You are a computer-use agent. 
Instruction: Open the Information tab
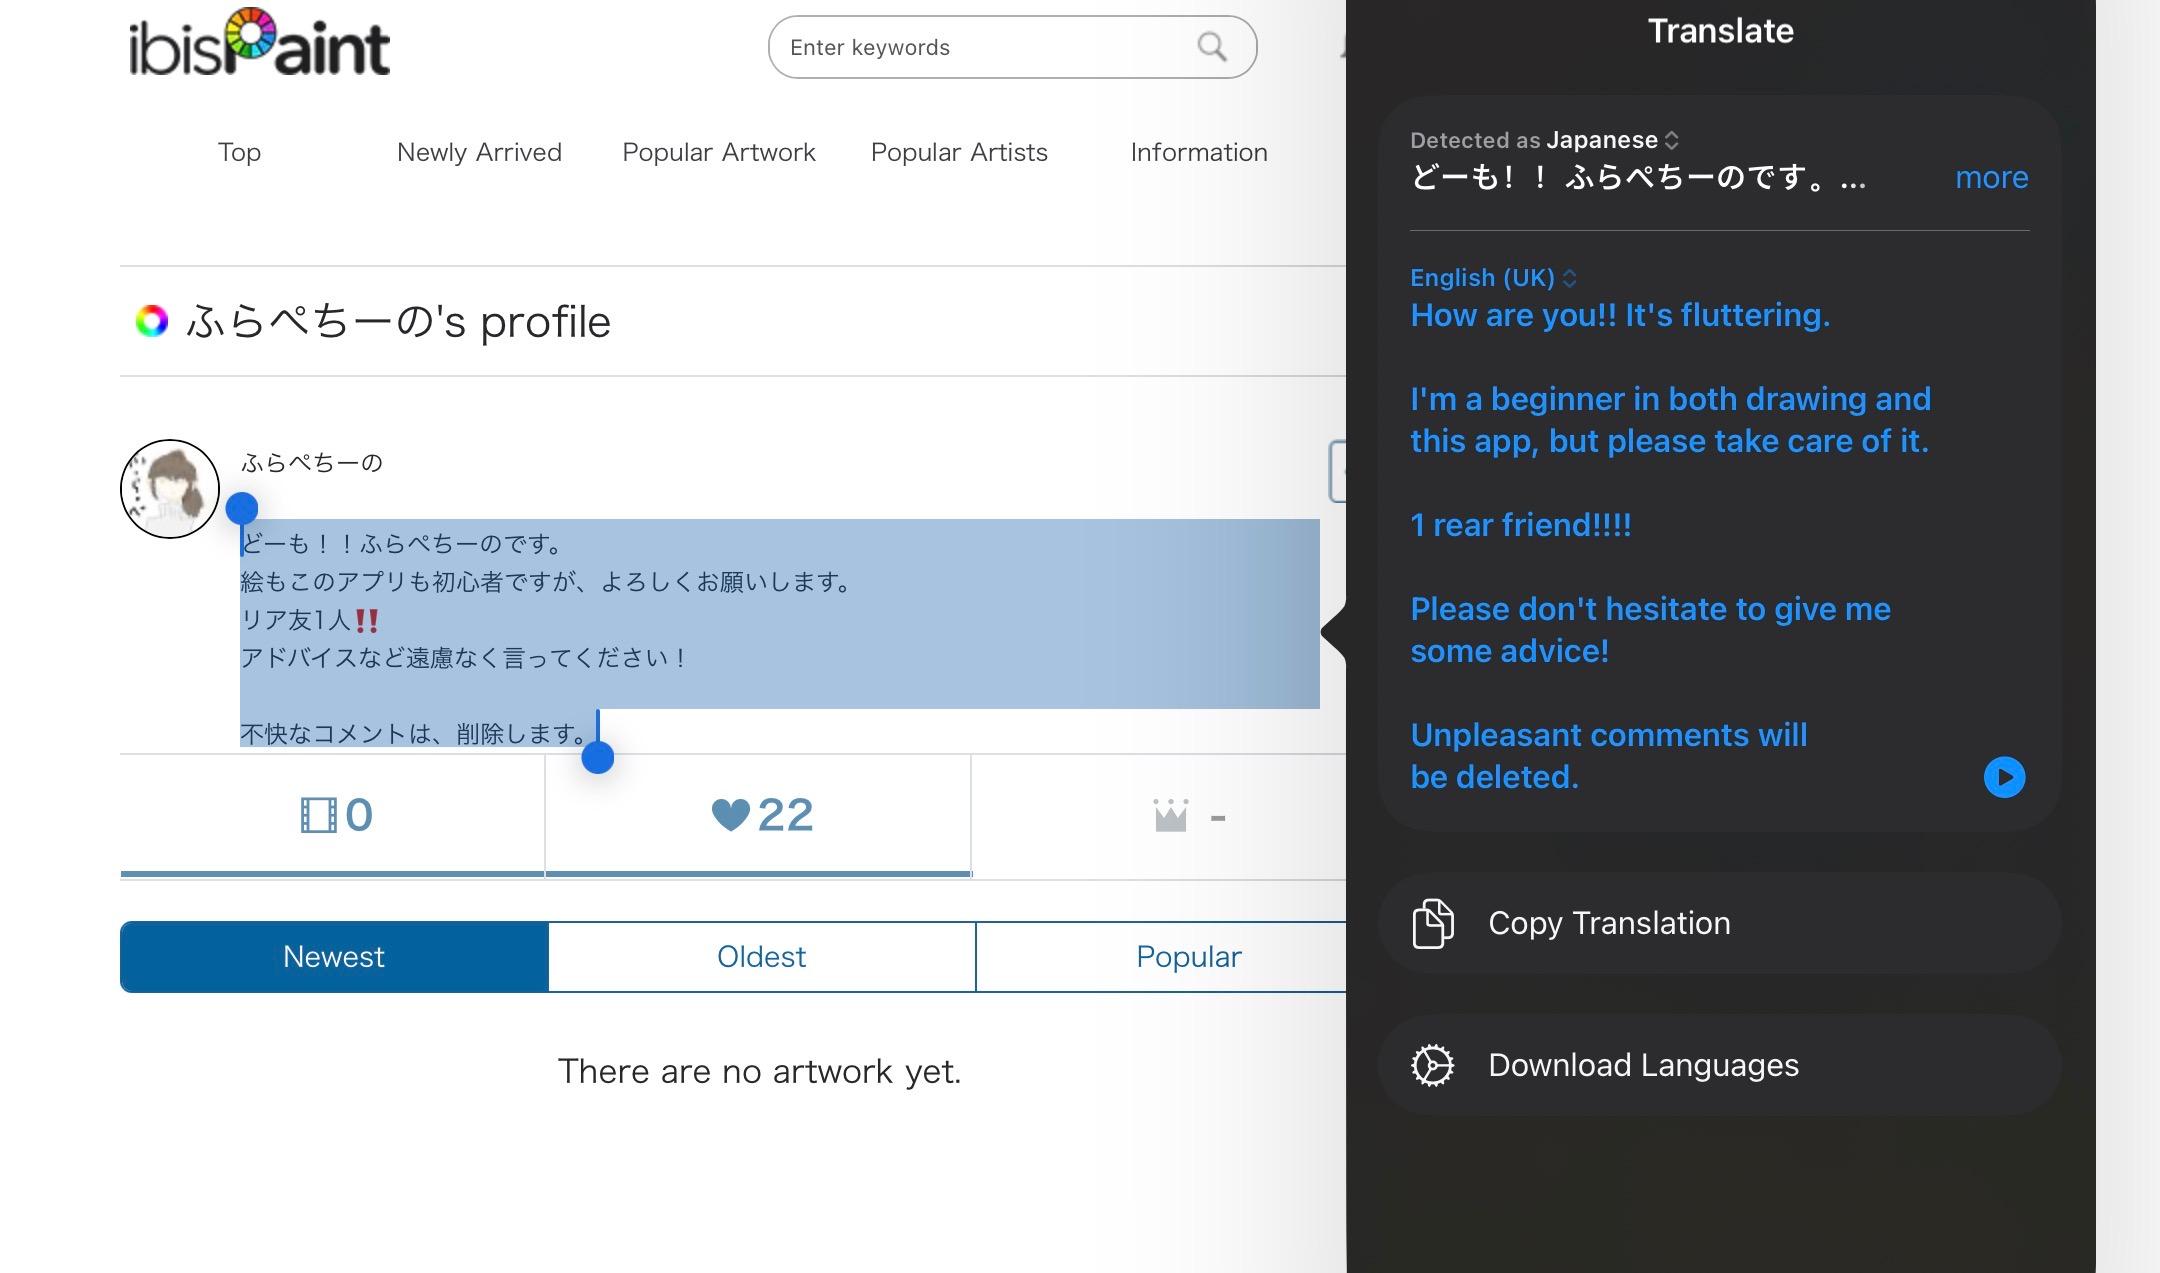[1199, 152]
